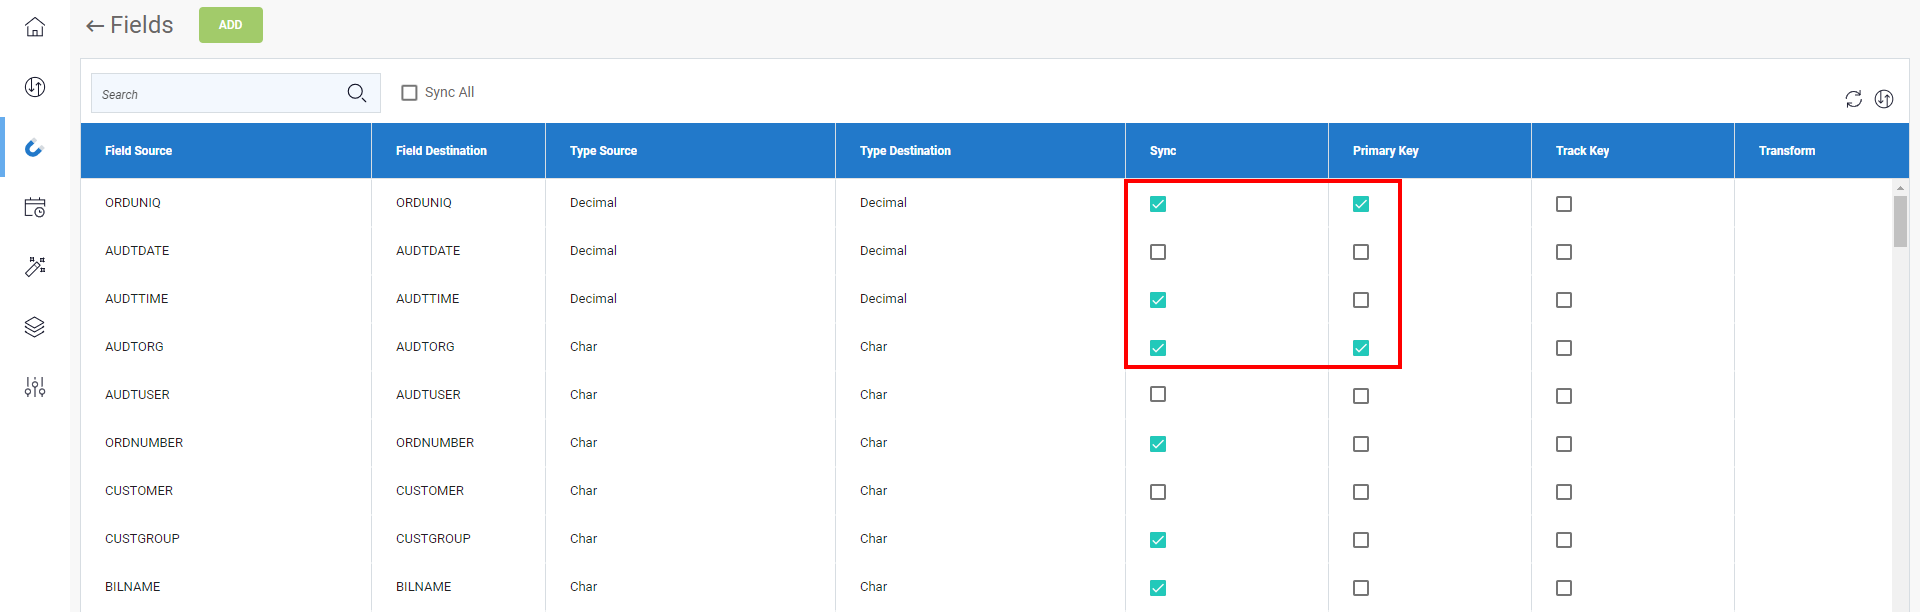Sort by the Field Source column header
This screenshot has height=612, width=1920.
point(138,151)
